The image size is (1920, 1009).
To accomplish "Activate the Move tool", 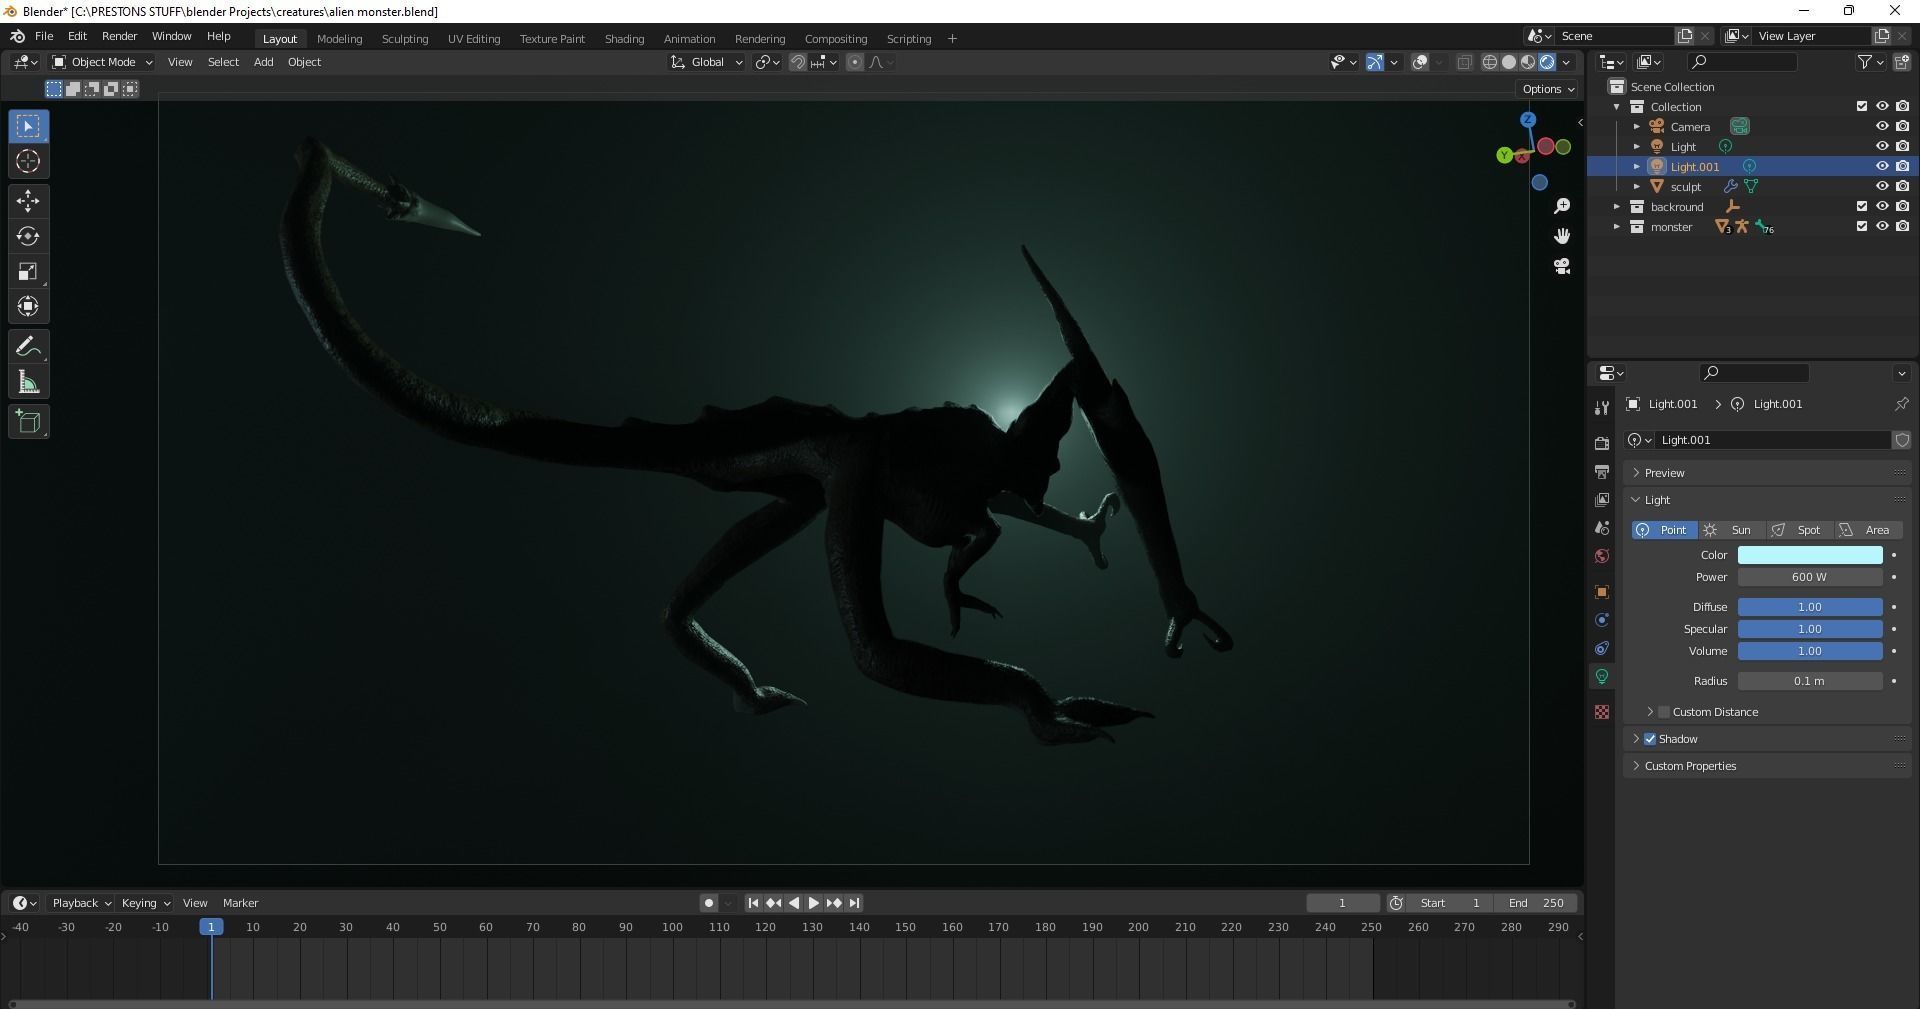I will pyautogui.click(x=28, y=201).
